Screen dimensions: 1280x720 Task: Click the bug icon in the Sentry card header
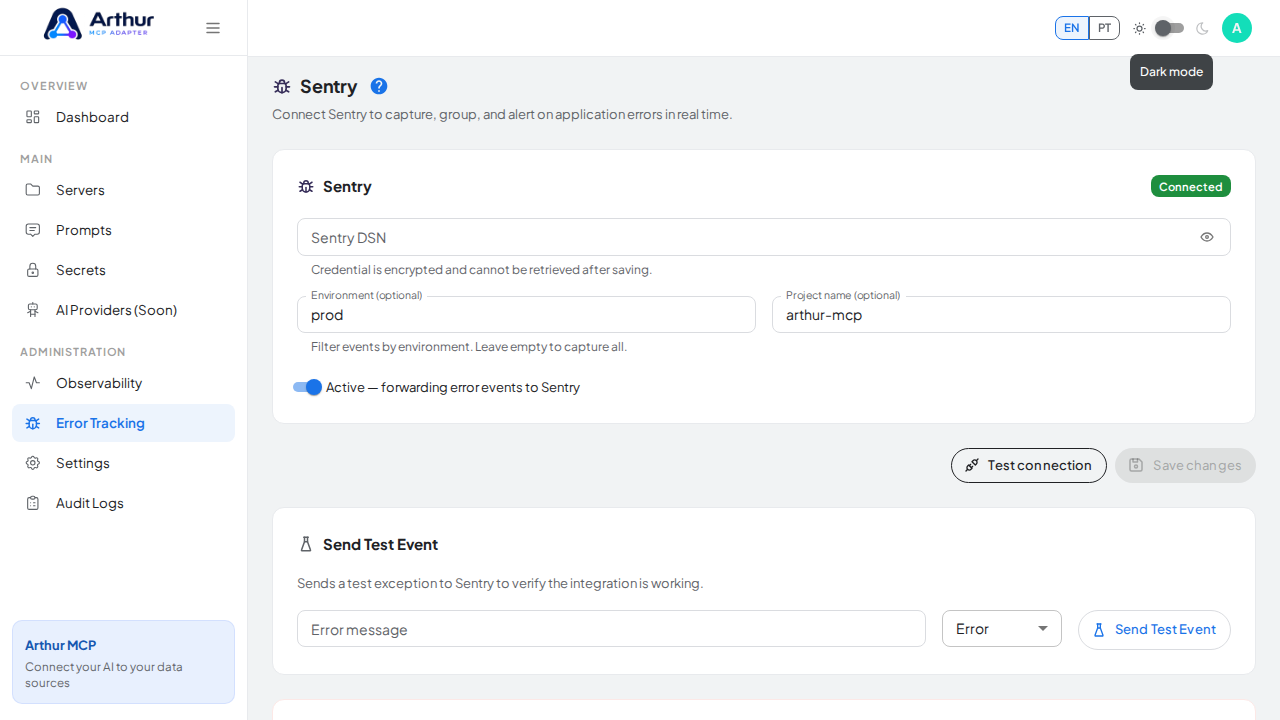[x=306, y=187]
